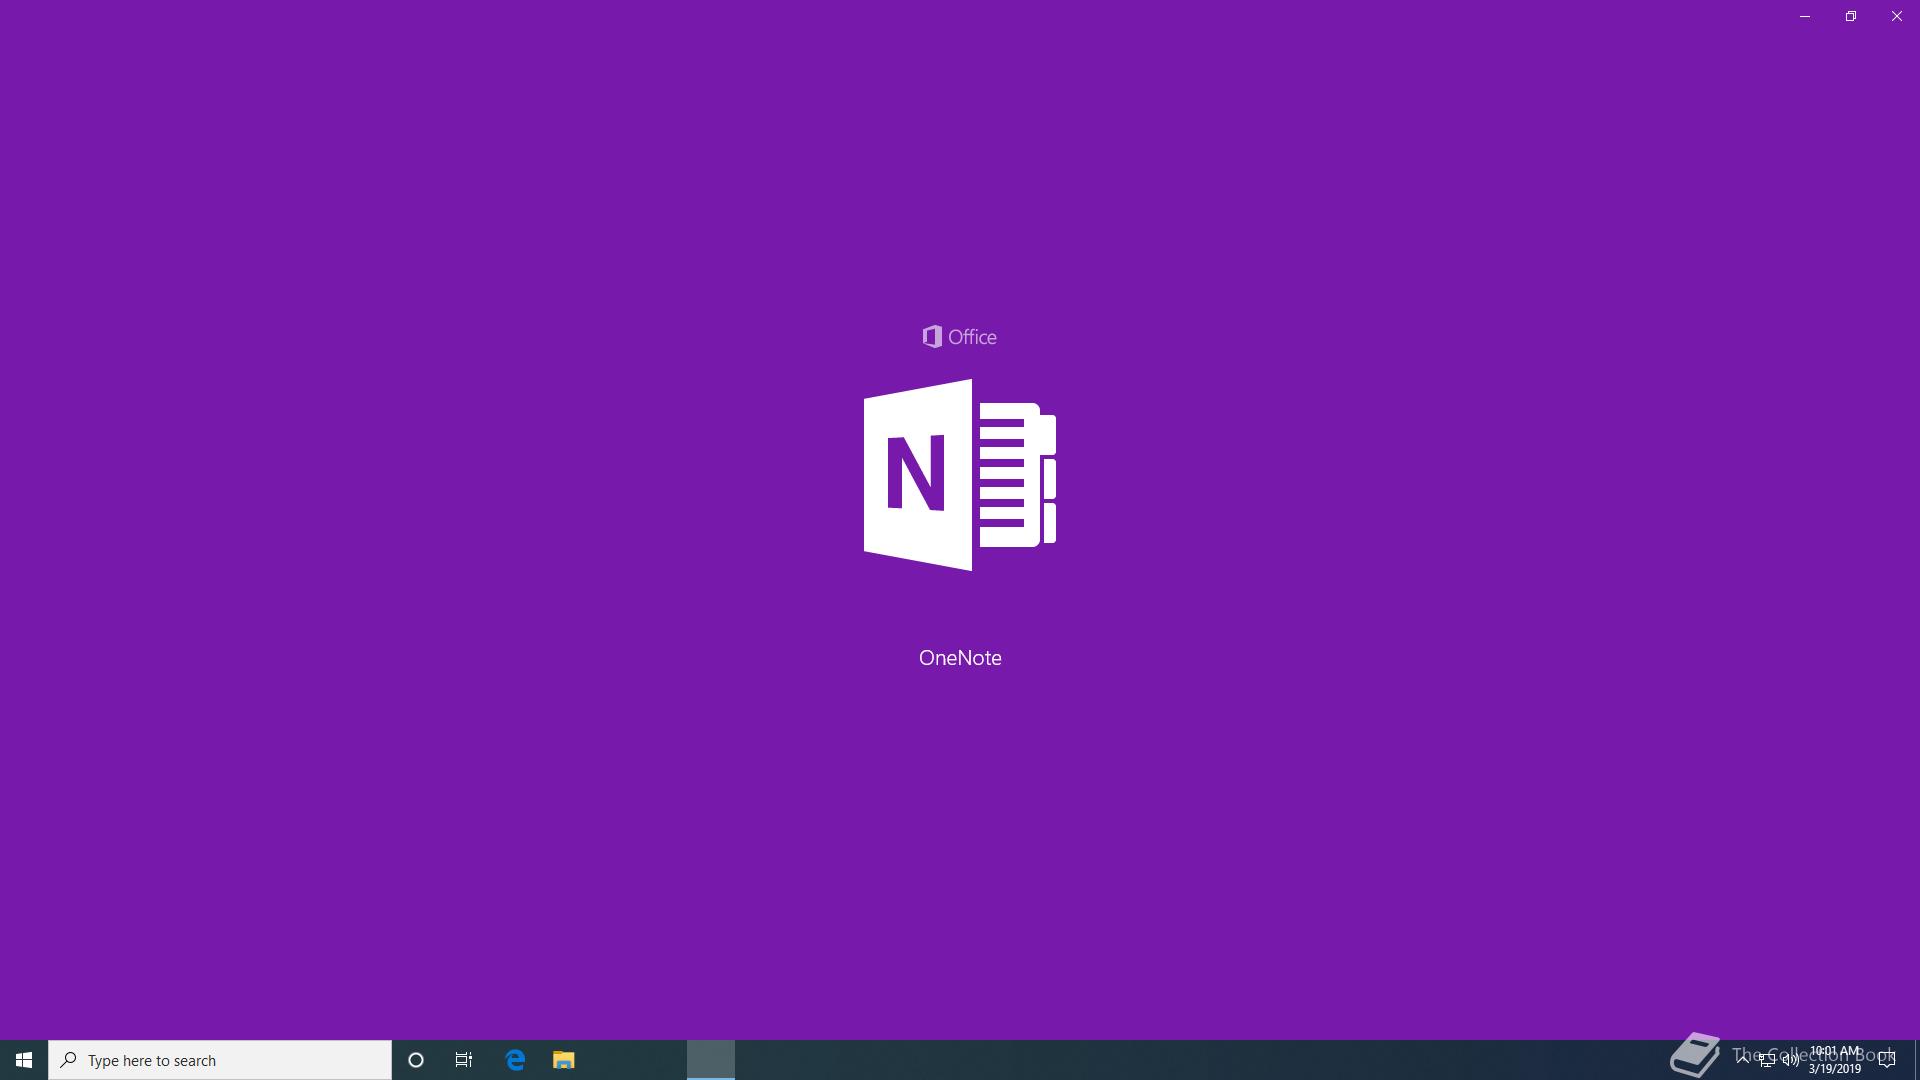Viewport: 1920px width, 1080px height.
Task: Open Task View from the taskbar
Action: click(464, 1060)
